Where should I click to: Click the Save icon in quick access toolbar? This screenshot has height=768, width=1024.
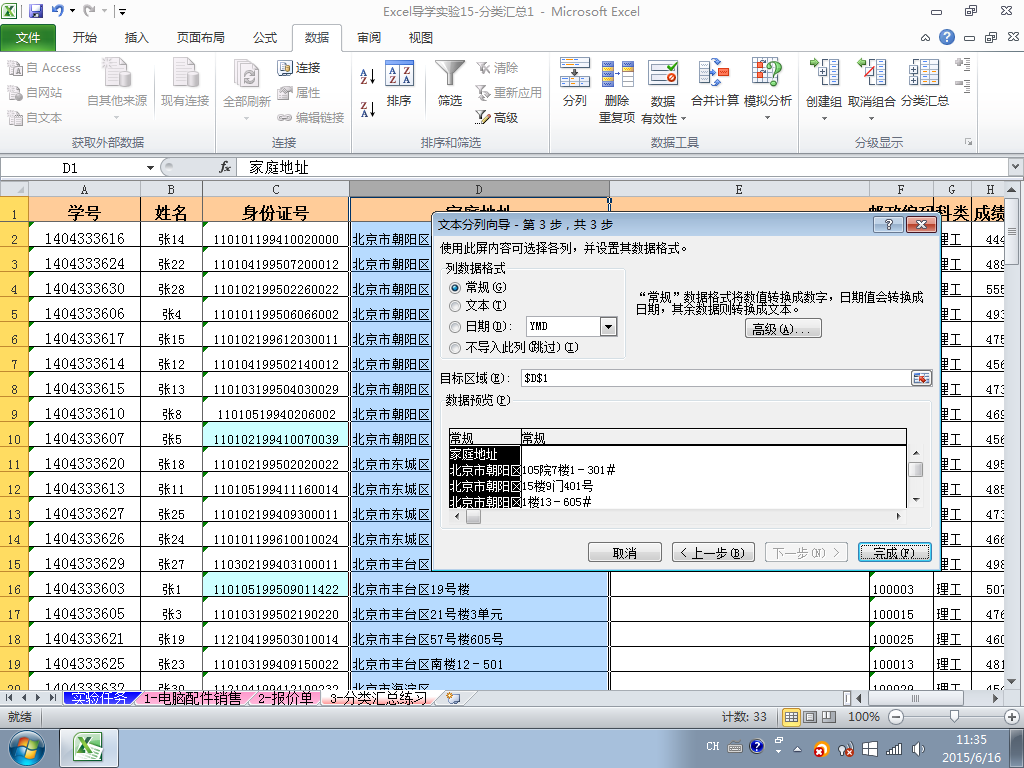pos(35,11)
